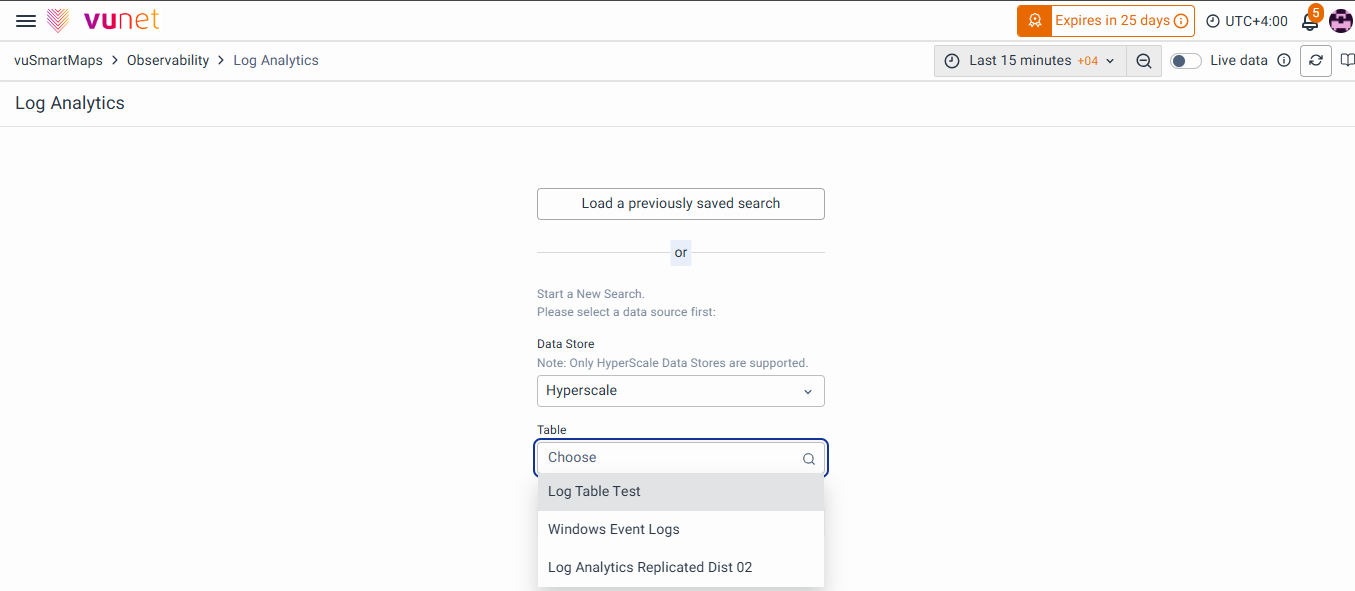
Task: Click the Live data info icon
Action: 1284,61
